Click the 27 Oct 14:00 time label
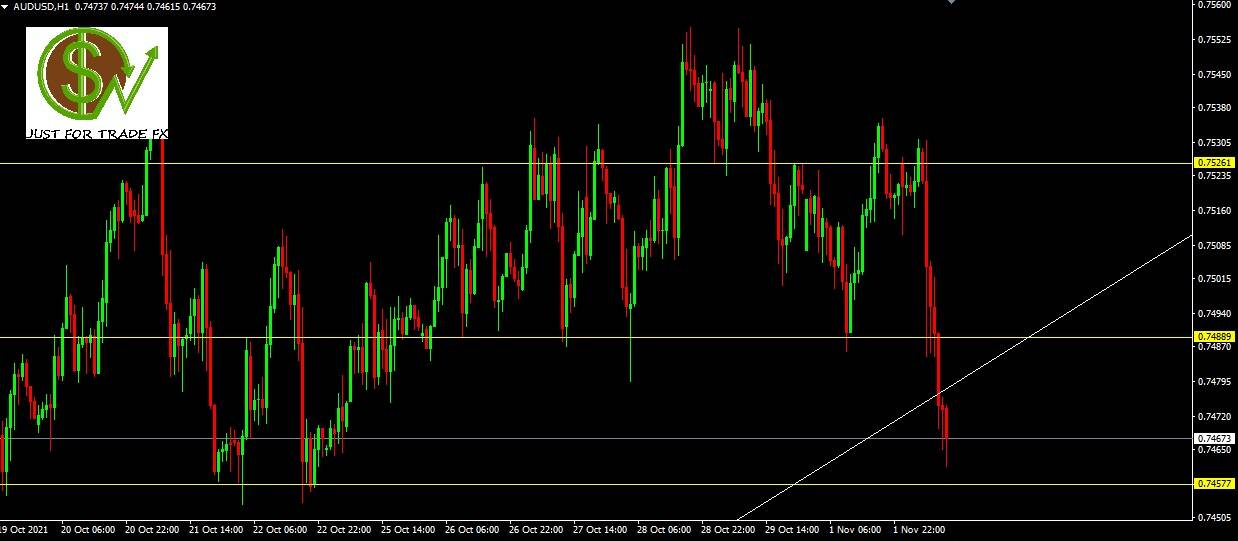Screen dimensions: 1238x541 coord(600,529)
